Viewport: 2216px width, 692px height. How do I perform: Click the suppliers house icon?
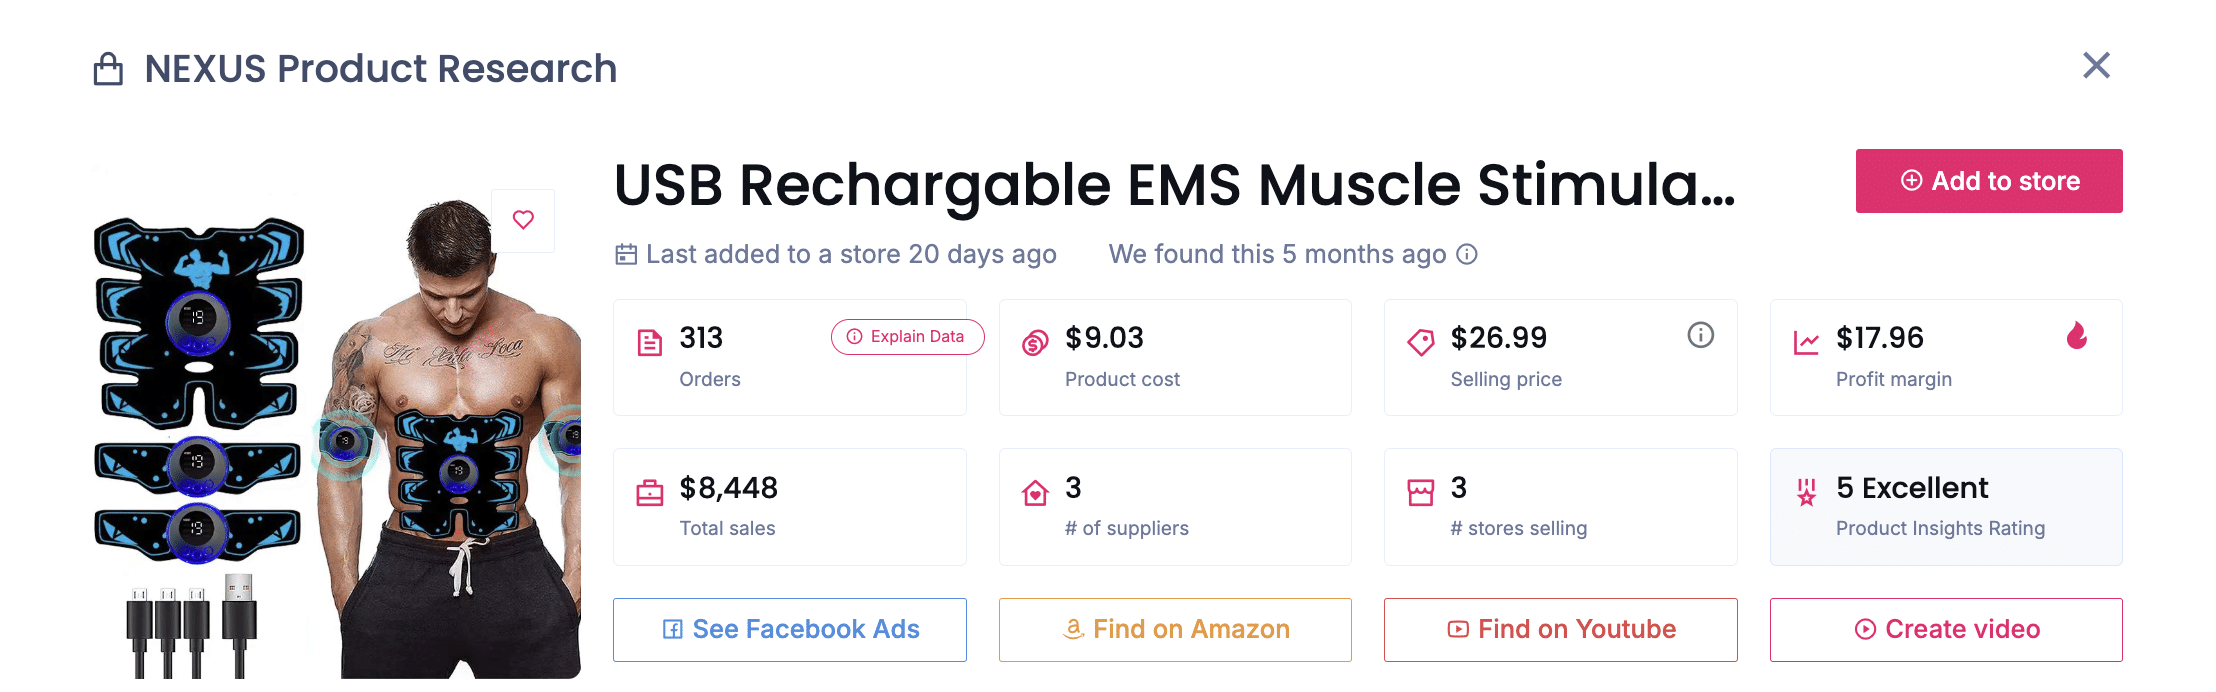(1035, 493)
